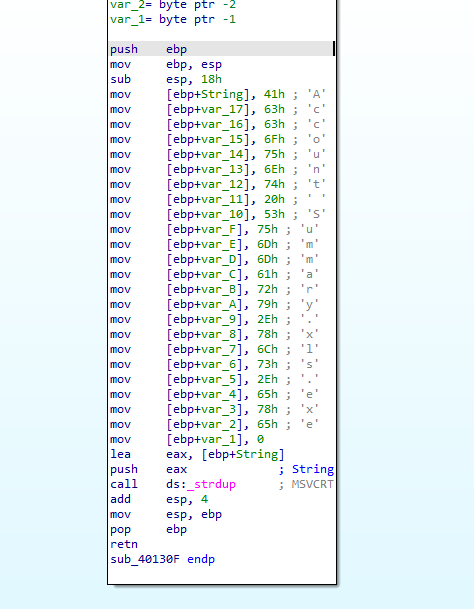
Task: Select the 'var_1= byte ptr -1' declaration
Action: pyautogui.click(x=173, y=19)
